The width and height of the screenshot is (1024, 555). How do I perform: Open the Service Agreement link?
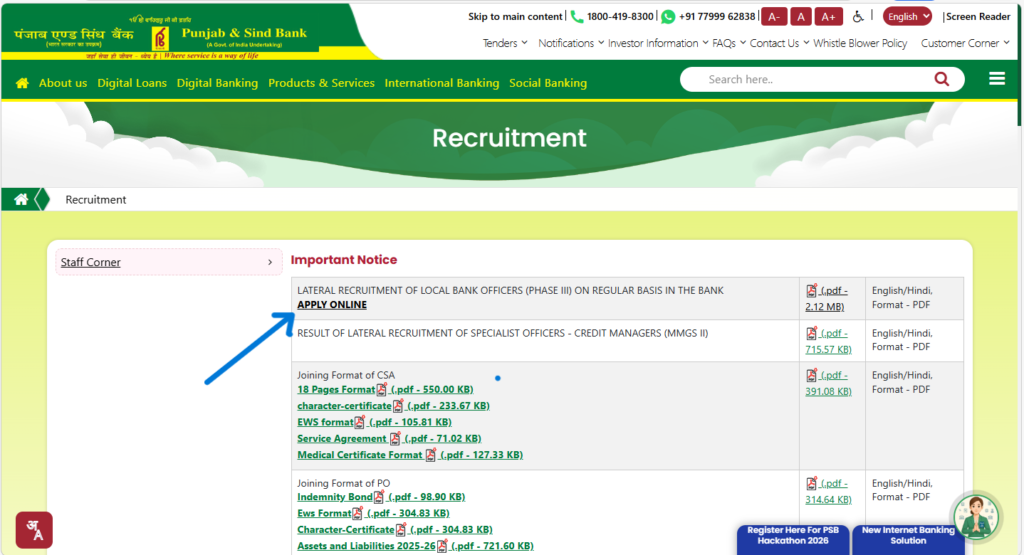pos(342,439)
